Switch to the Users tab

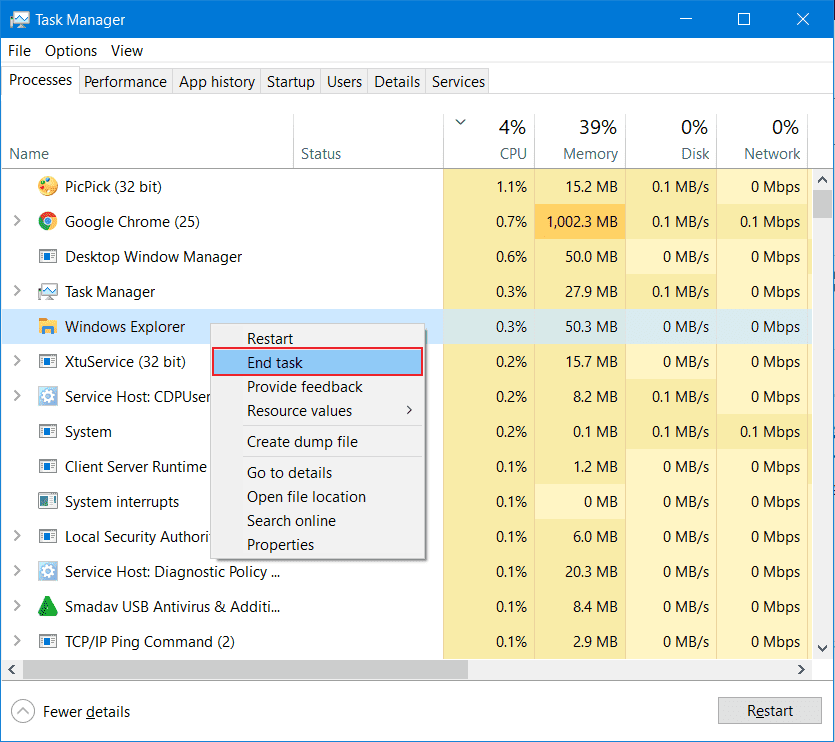coord(344,81)
